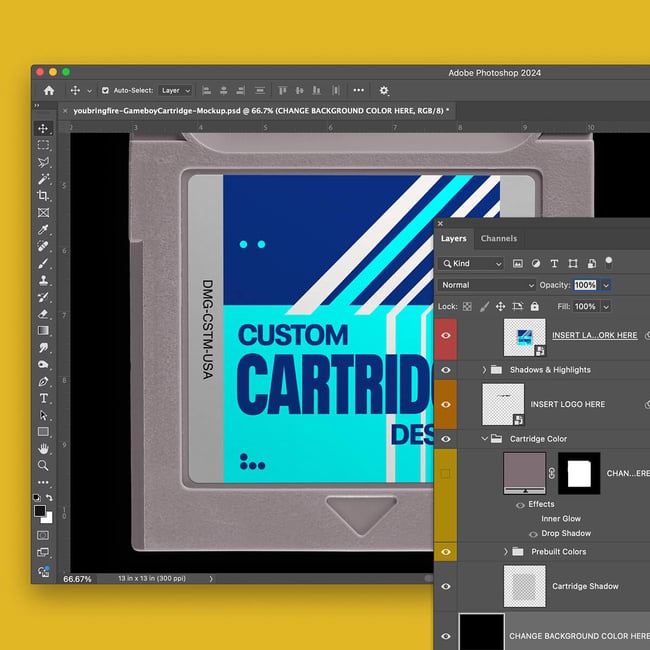The width and height of the screenshot is (650, 650).
Task: Open the options bar gear settings
Action: [384, 90]
